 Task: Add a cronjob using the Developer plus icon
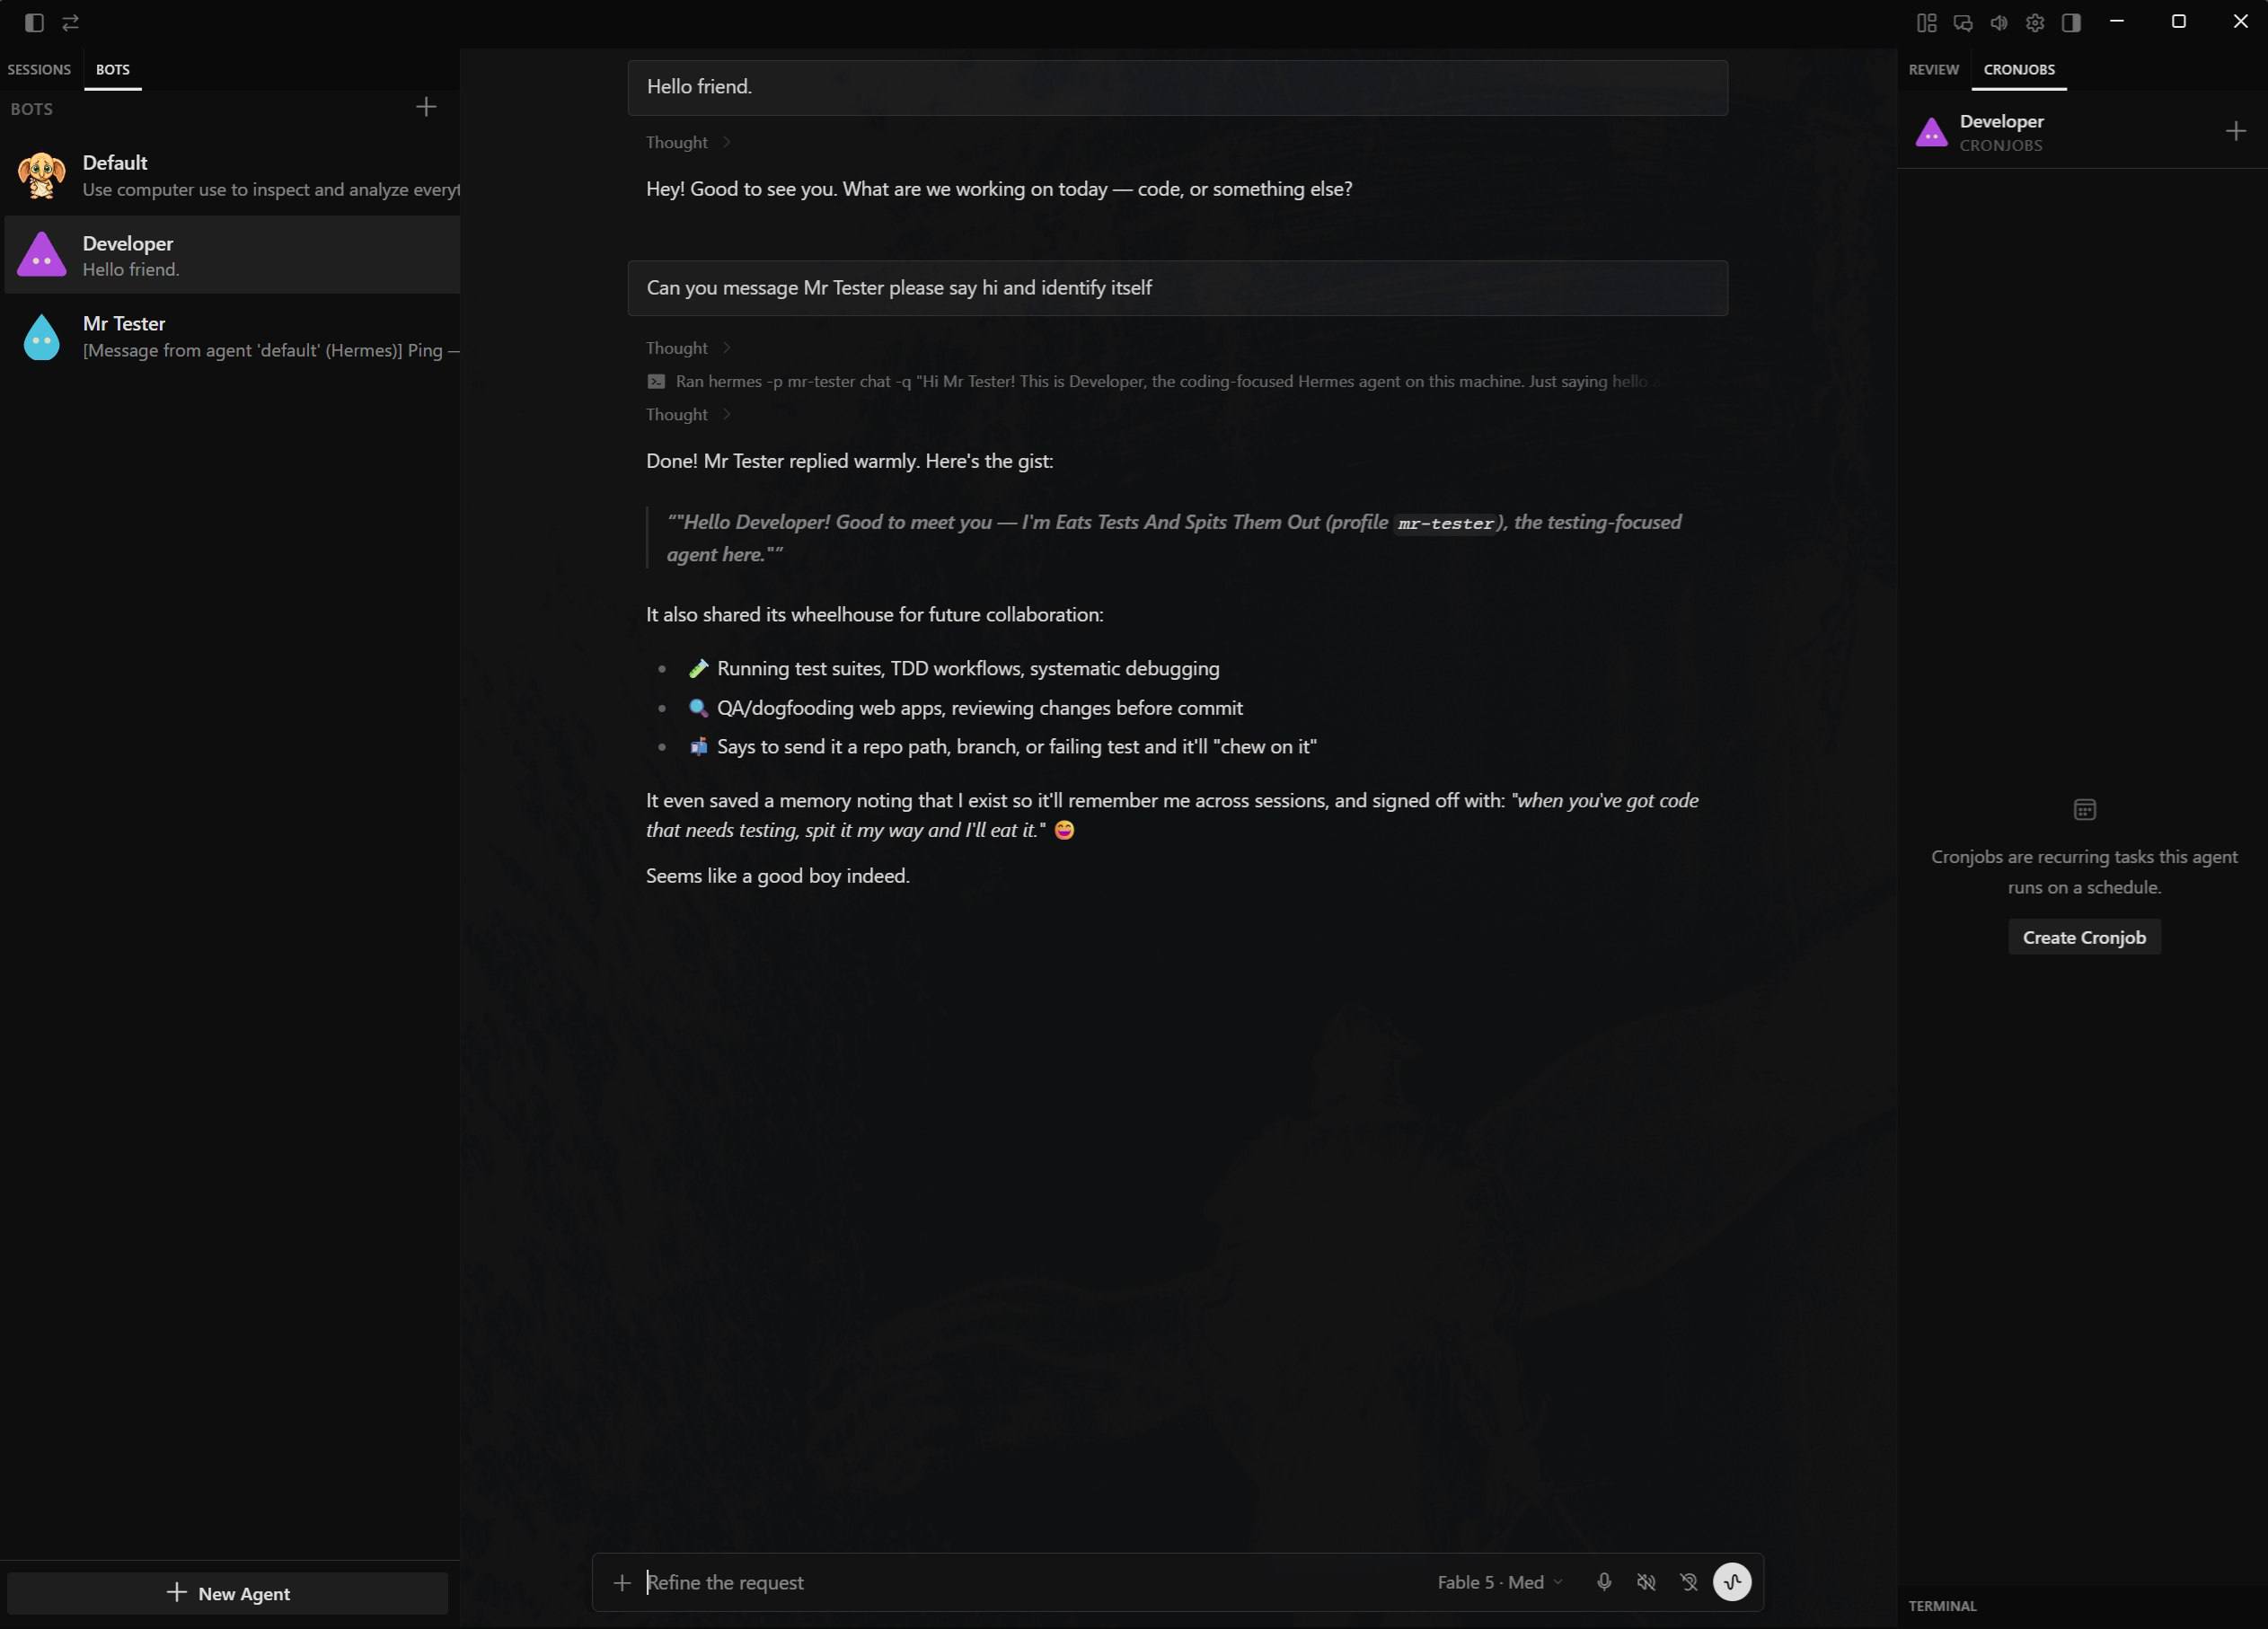2236,131
